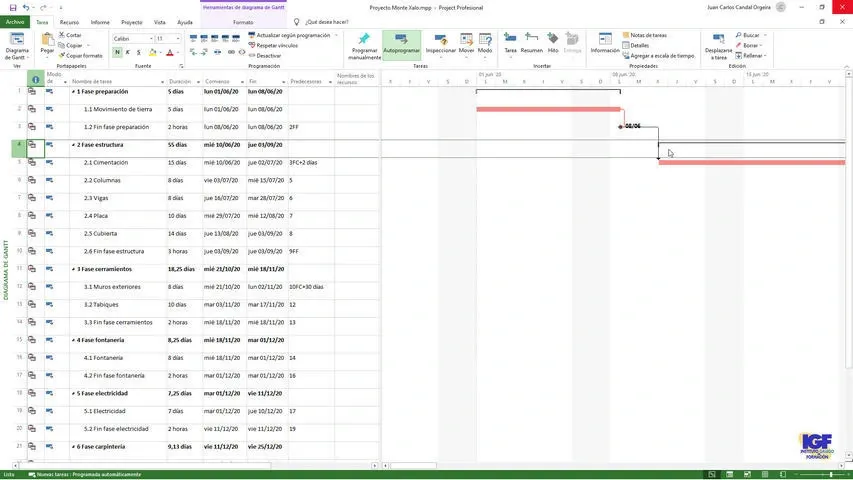The height and width of the screenshot is (480, 853).
Task: Collapse the 4 Fase fontanería summary
Action: 73,340
